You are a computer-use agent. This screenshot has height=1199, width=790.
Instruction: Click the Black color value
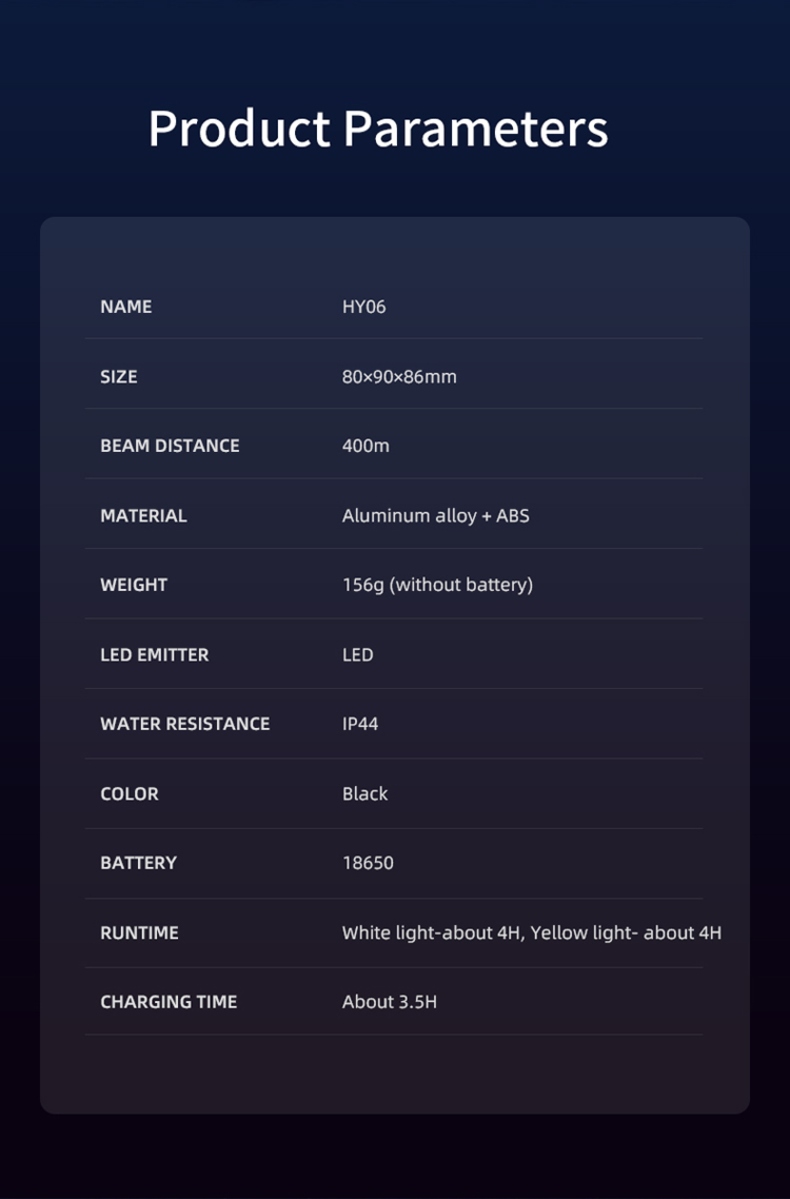click(365, 794)
